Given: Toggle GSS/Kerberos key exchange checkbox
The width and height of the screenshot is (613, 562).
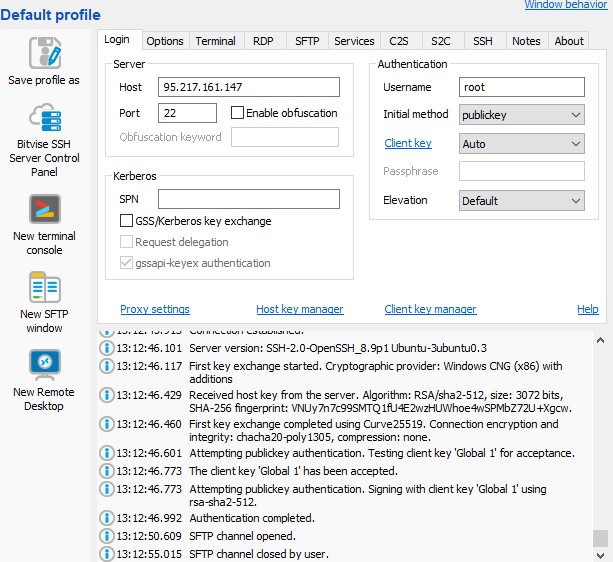Looking at the screenshot, I should click(x=126, y=221).
